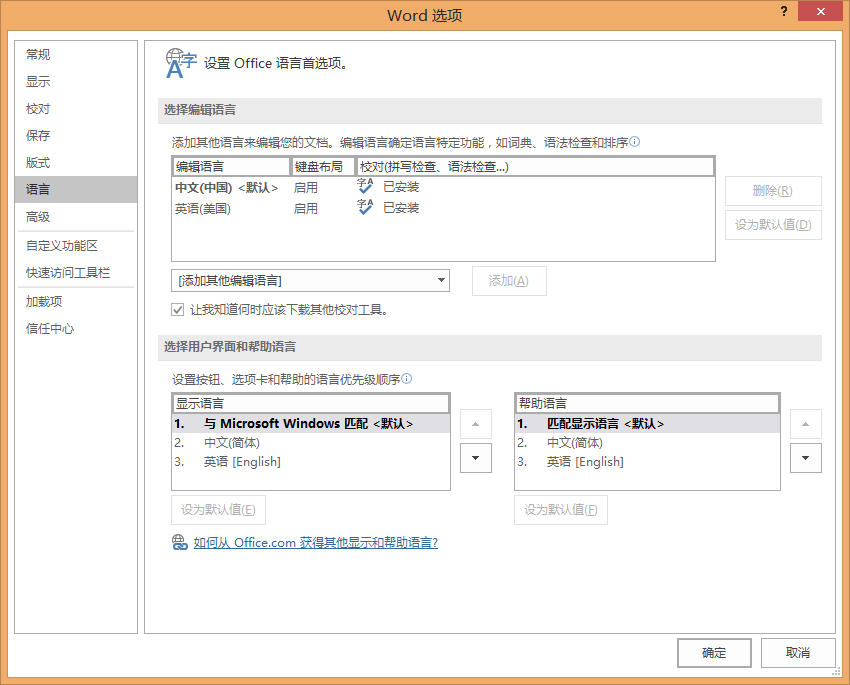Click the info icon beside language priority text

[x=407, y=380]
